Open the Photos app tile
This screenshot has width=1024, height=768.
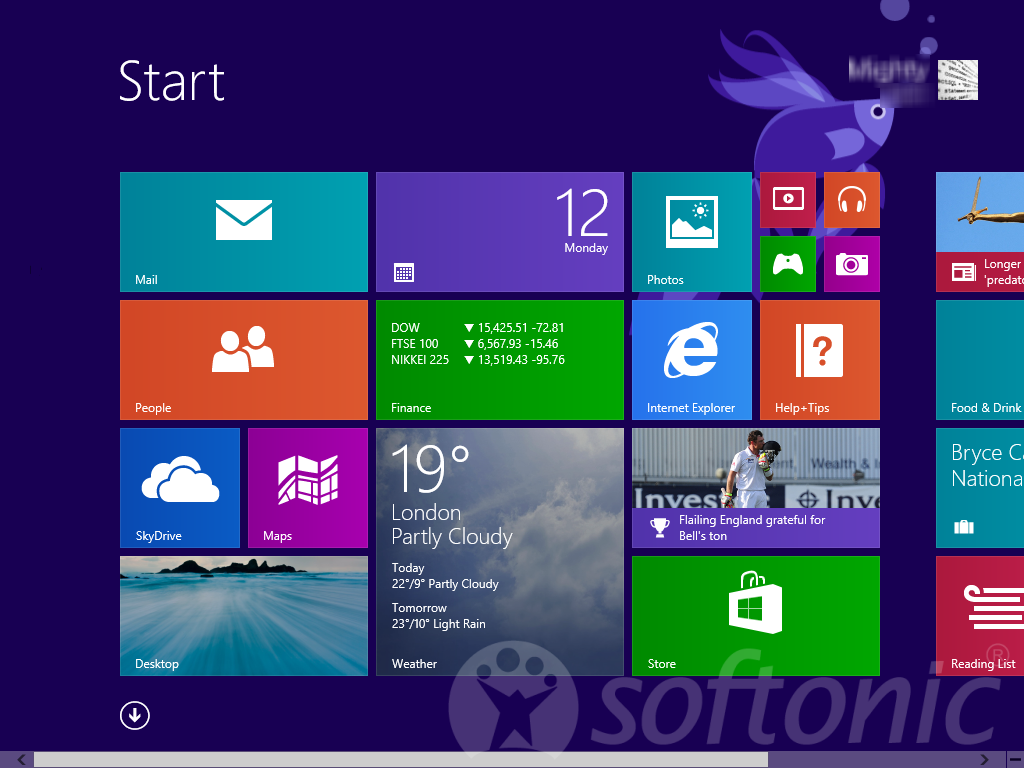coord(691,231)
